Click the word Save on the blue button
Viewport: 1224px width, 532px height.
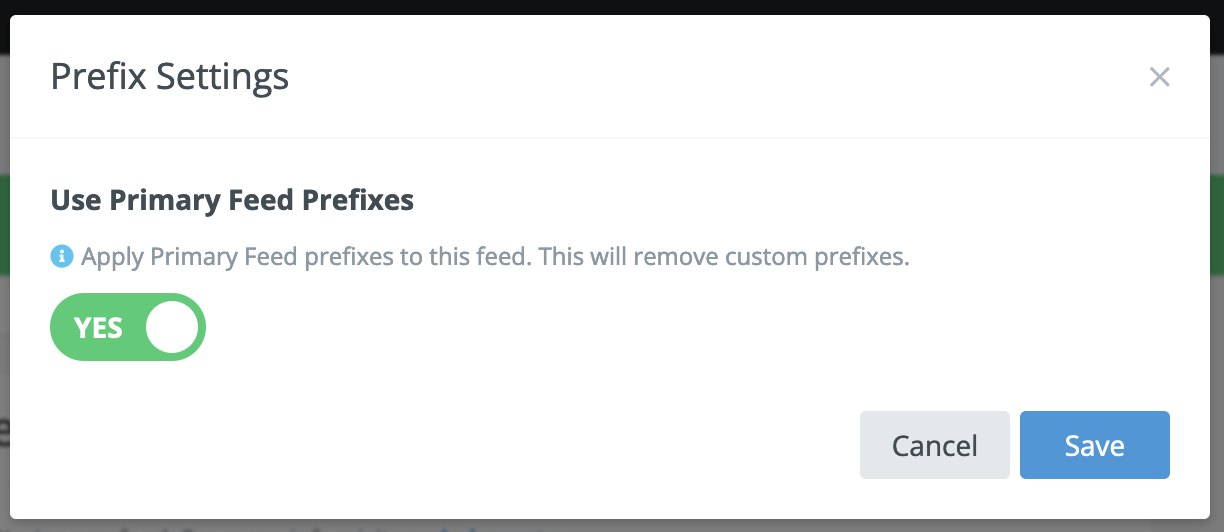1094,446
